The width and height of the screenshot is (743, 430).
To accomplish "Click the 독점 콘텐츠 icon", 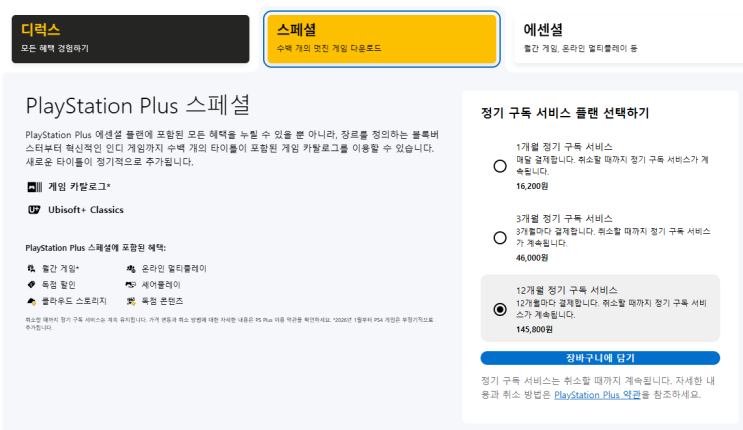I will (x=131, y=301).
